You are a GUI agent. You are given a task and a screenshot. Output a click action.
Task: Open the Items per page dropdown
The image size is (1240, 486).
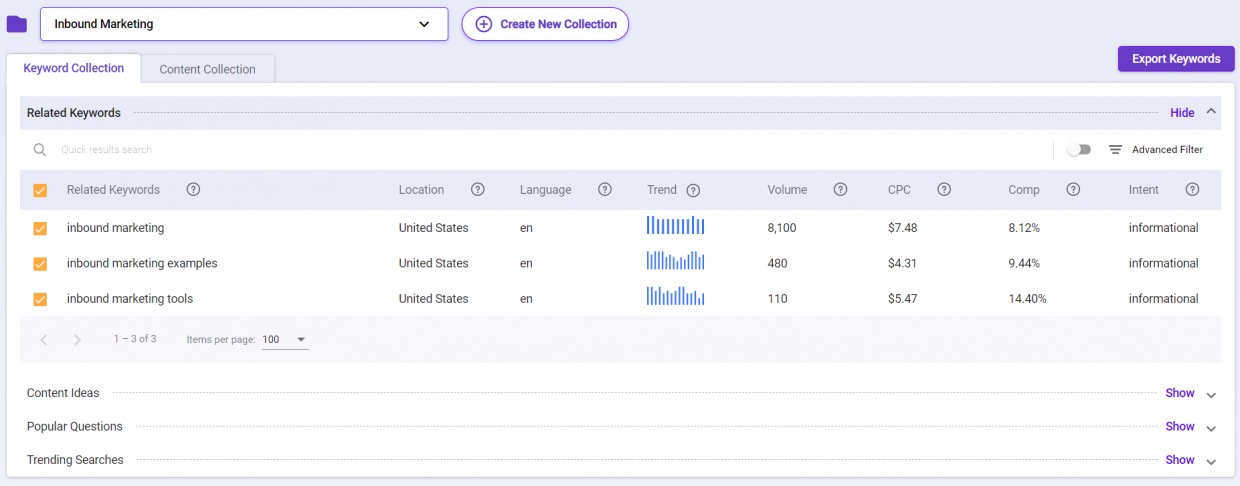click(x=285, y=340)
